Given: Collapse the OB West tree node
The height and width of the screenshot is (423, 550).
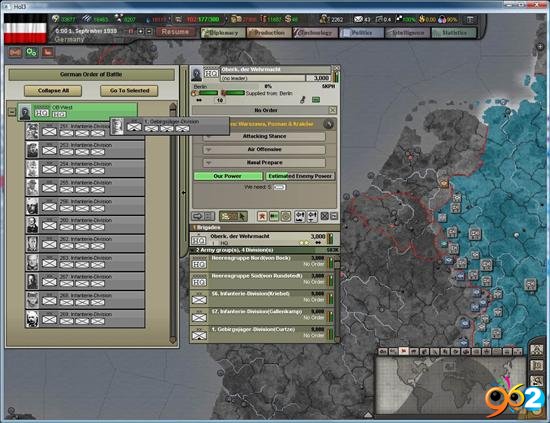Looking at the screenshot, I should [x=12, y=112].
